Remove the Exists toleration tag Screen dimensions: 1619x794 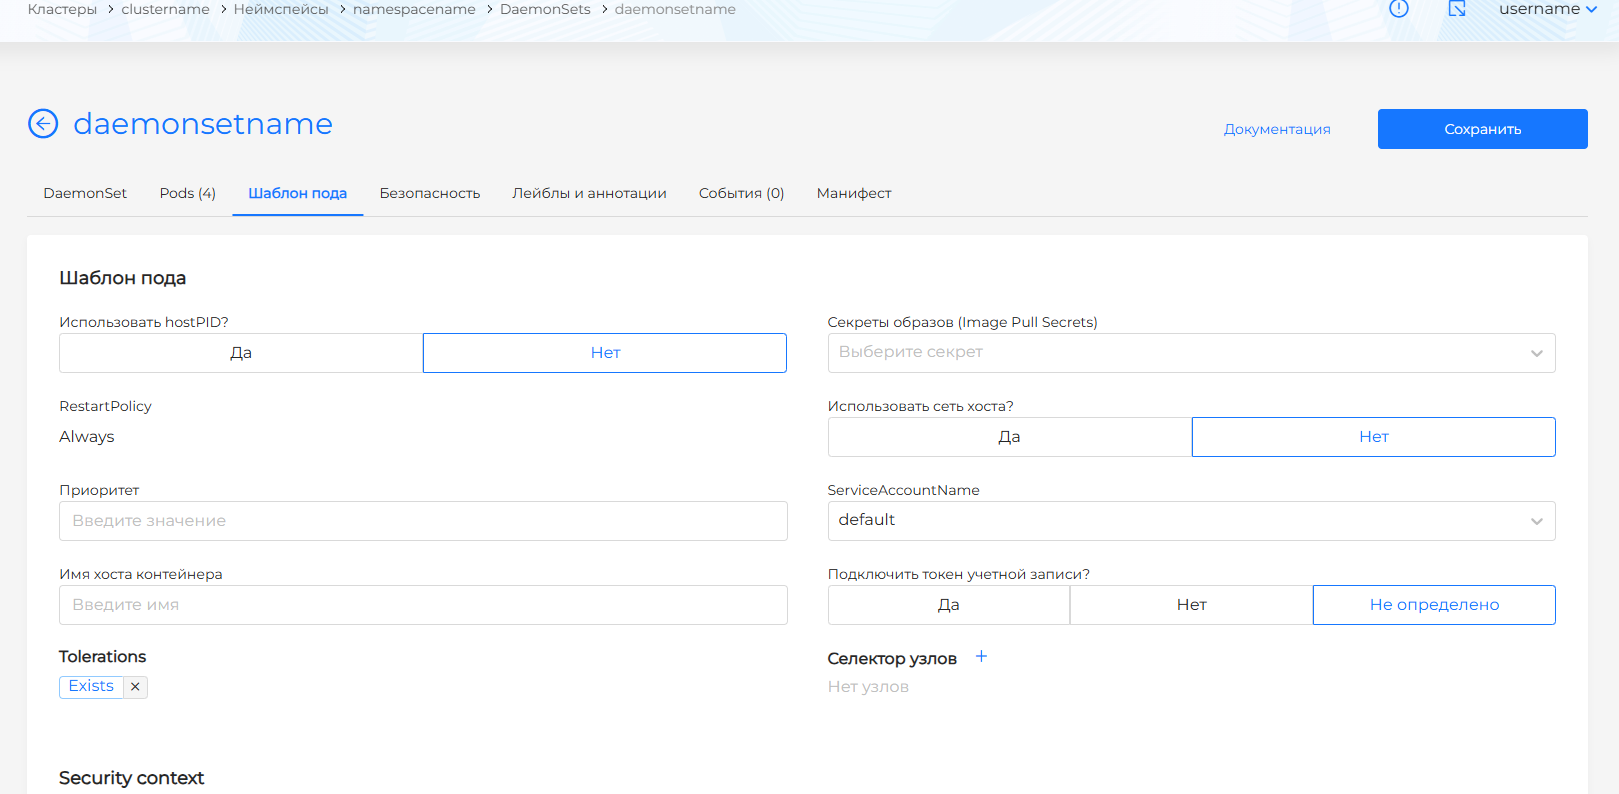pyautogui.click(x=135, y=687)
